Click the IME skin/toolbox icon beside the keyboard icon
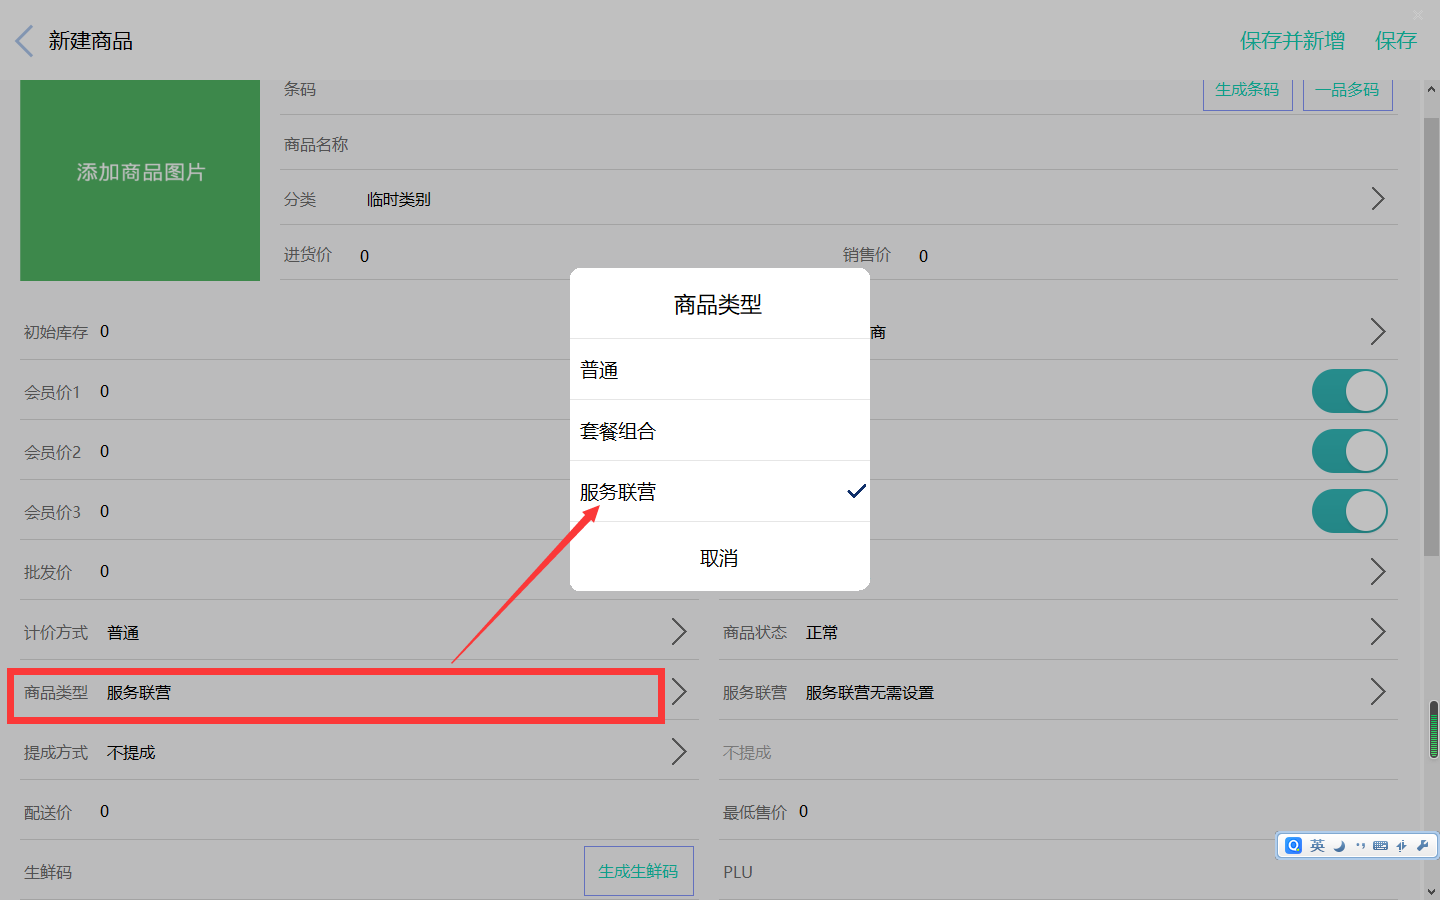This screenshot has height=900, width=1440. (x=1402, y=846)
